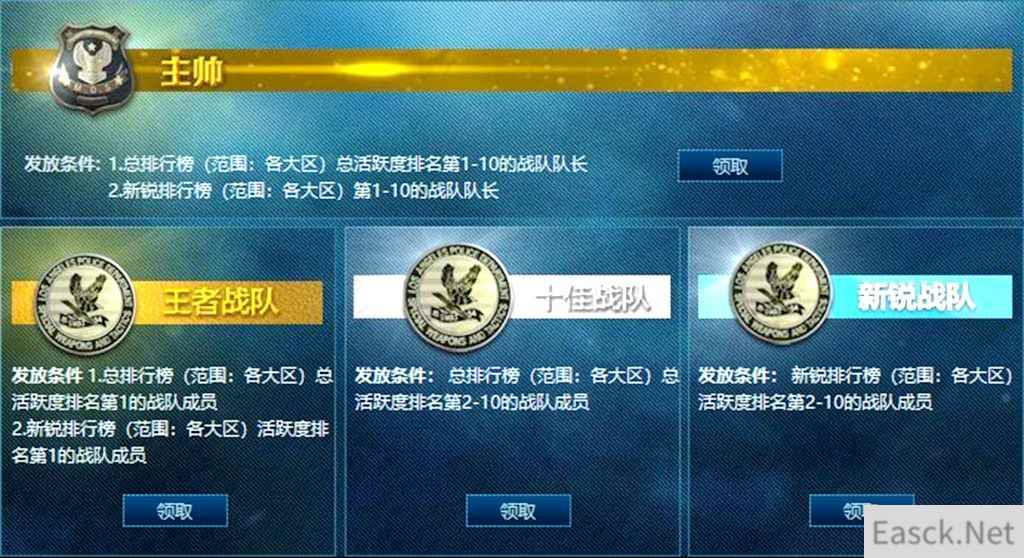
Task: Select the cyan 新锐战队 title banner
Action: pos(856,297)
